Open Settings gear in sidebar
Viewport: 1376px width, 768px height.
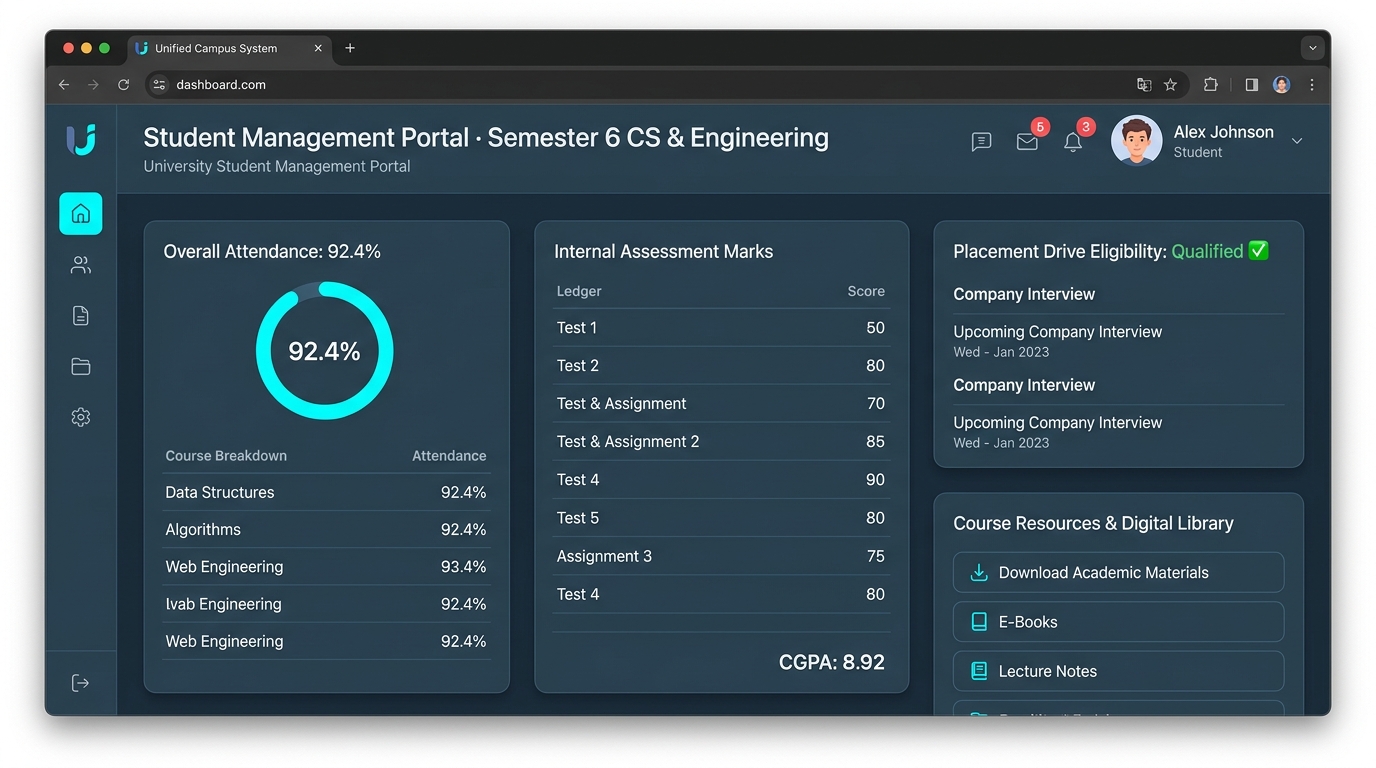coord(80,417)
